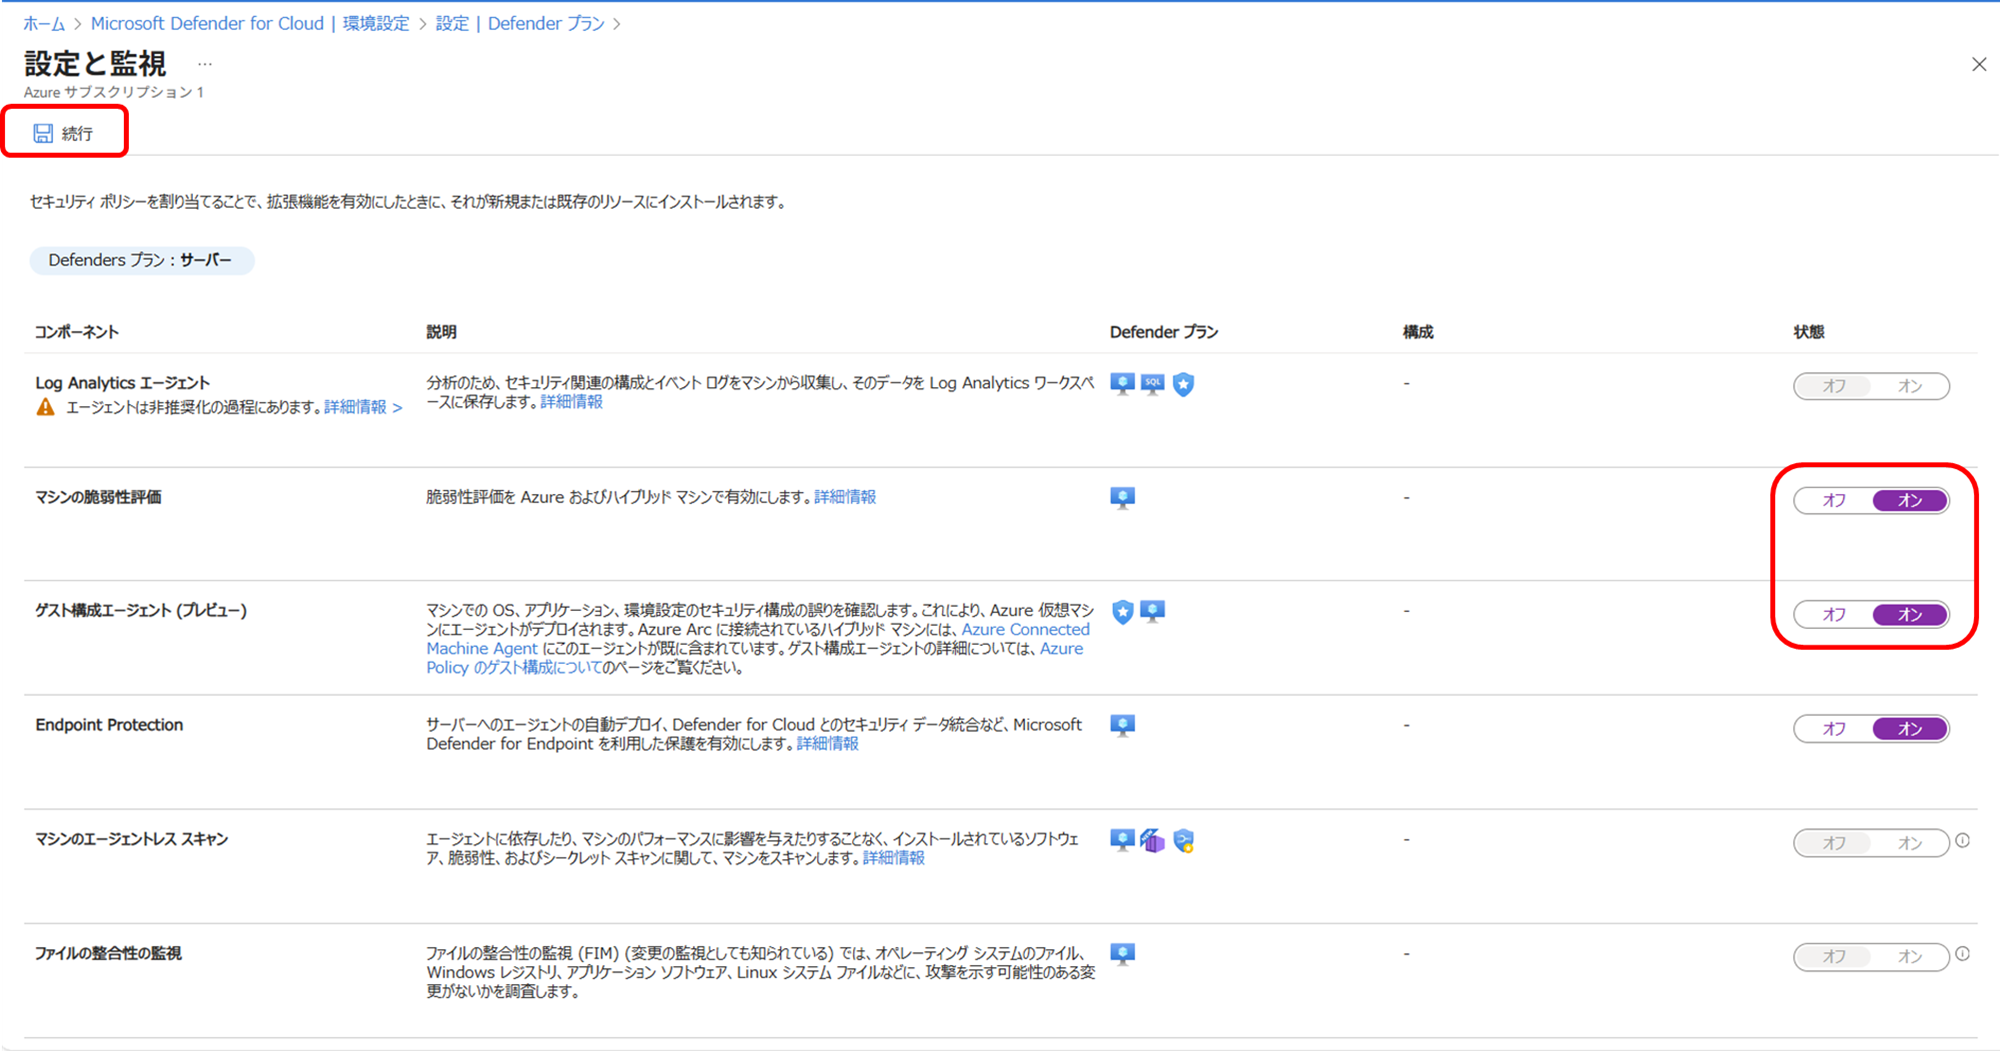Viewport: 2000px width, 1051px height.
Task: Click the warning icon under Log Analytics エージェント
Action: point(45,407)
